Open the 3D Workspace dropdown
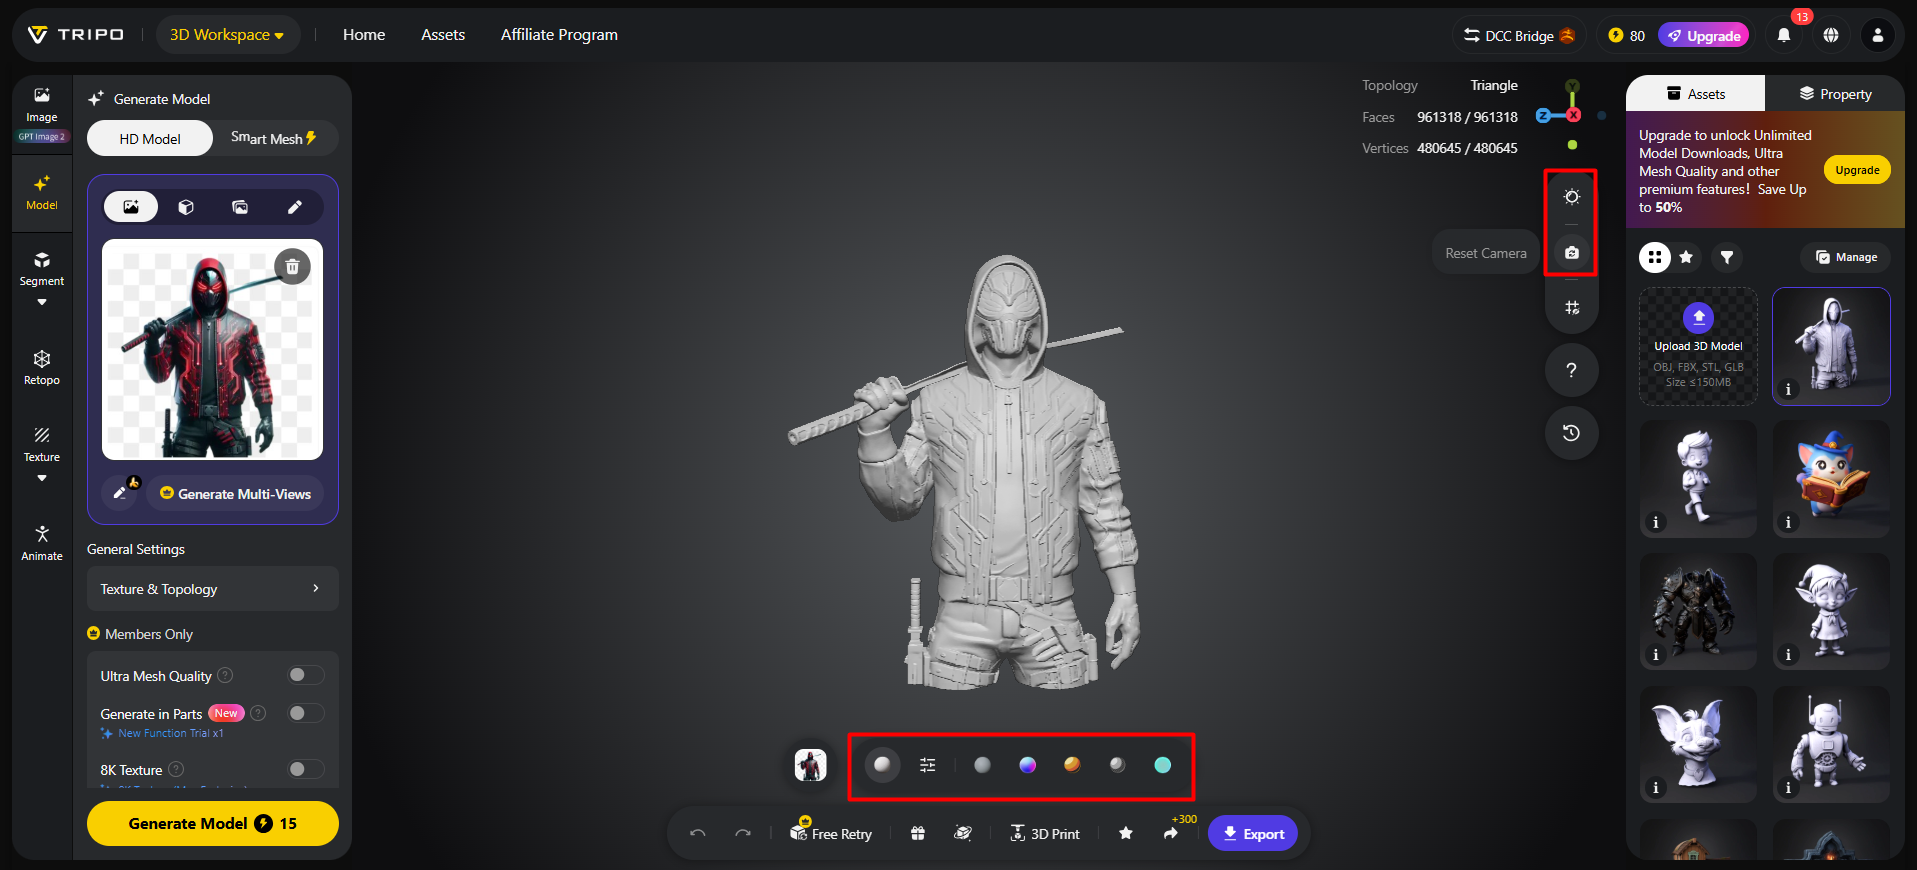Image resolution: width=1917 pixels, height=870 pixels. tap(227, 35)
